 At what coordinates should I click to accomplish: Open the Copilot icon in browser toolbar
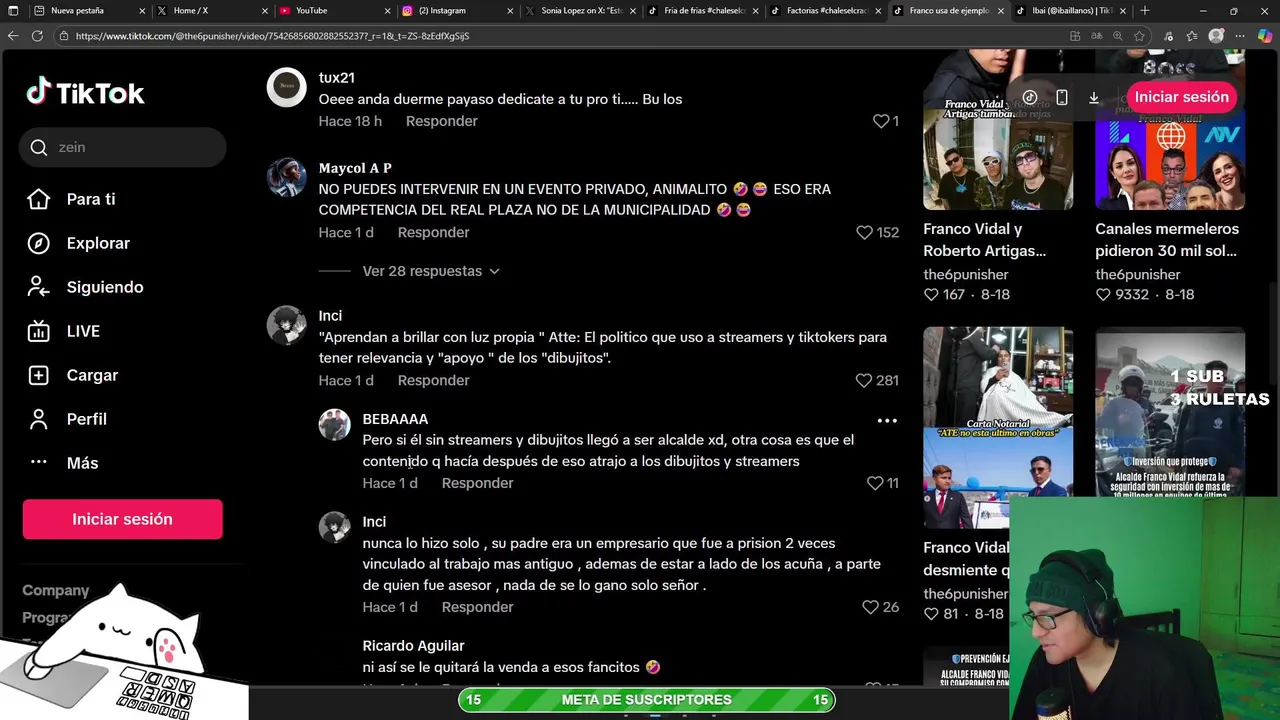[1265, 35]
